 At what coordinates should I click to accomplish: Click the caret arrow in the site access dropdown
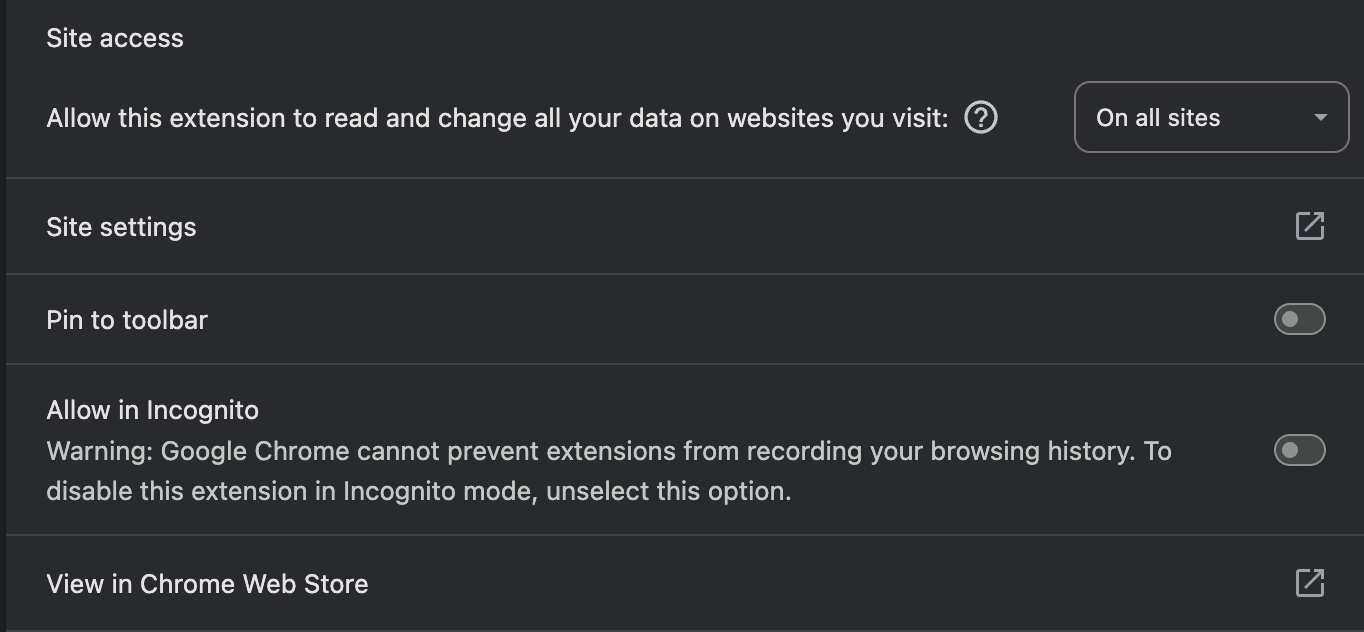[1320, 118]
